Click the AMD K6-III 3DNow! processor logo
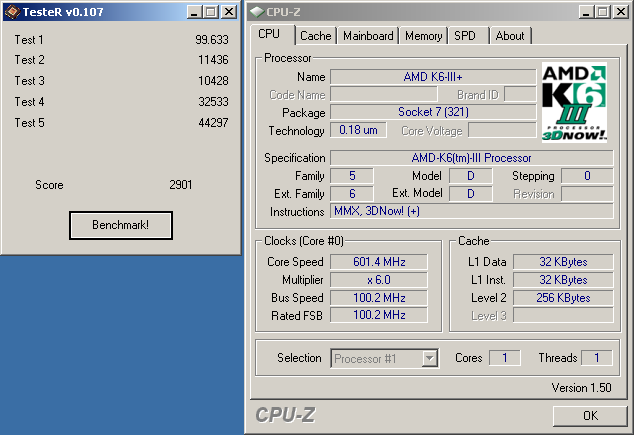634x435 pixels. pyautogui.click(x=574, y=102)
